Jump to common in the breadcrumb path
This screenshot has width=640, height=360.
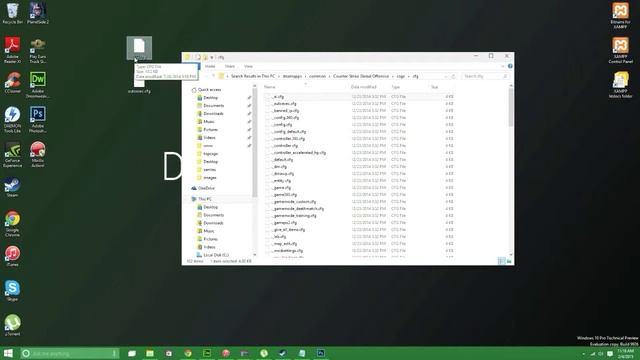[318, 76]
